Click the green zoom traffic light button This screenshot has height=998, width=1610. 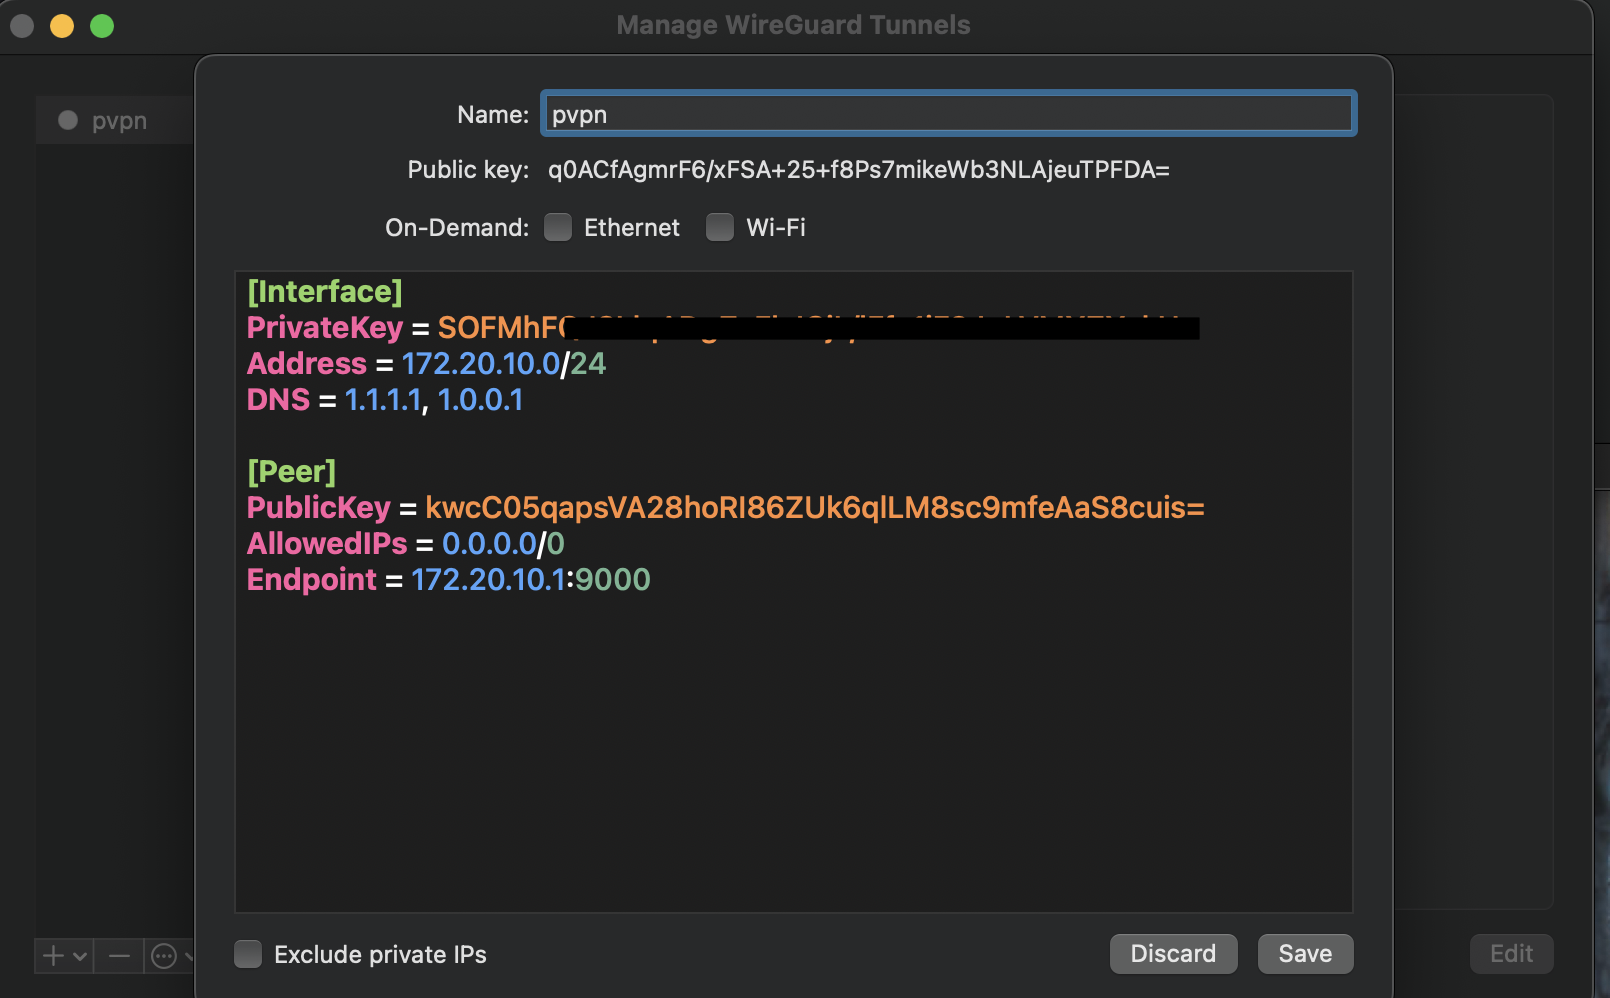100,25
